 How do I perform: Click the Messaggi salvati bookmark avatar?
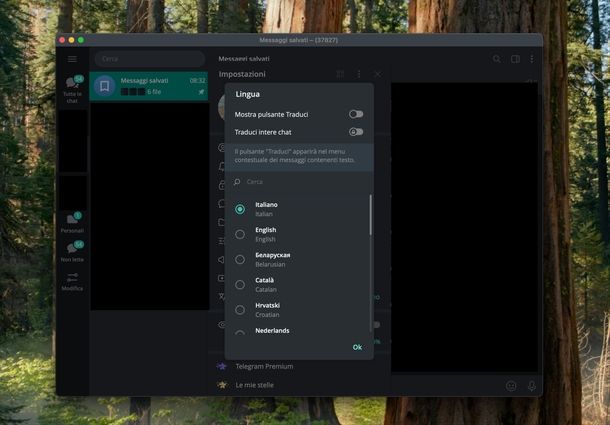(x=105, y=86)
